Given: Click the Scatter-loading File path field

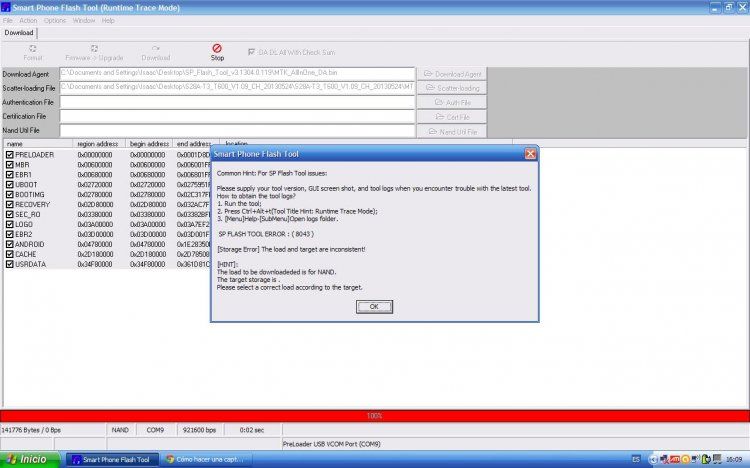Looking at the screenshot, I should click(x=237, y=88).
